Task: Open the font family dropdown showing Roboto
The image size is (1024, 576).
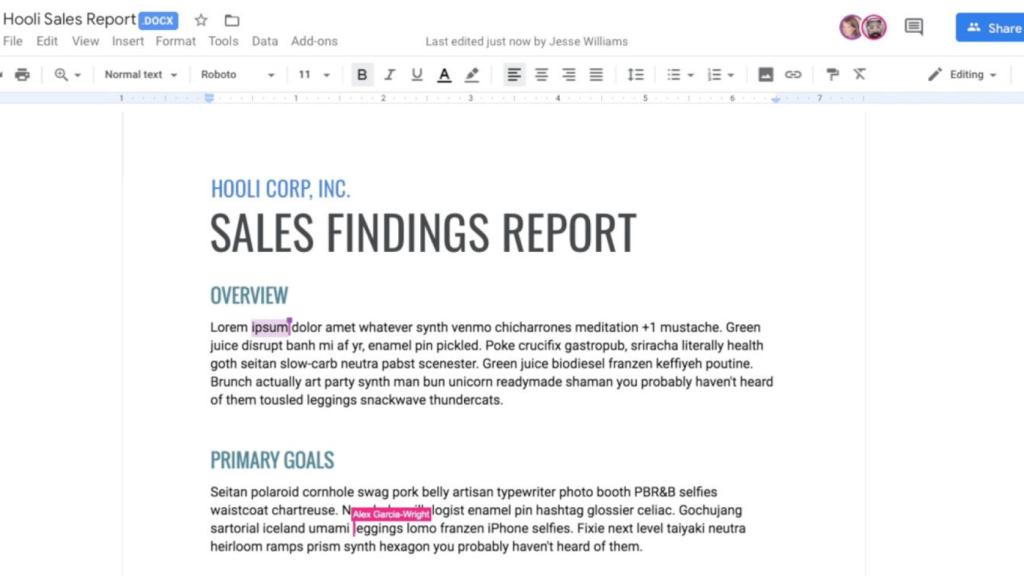Action: click(238, 74)
